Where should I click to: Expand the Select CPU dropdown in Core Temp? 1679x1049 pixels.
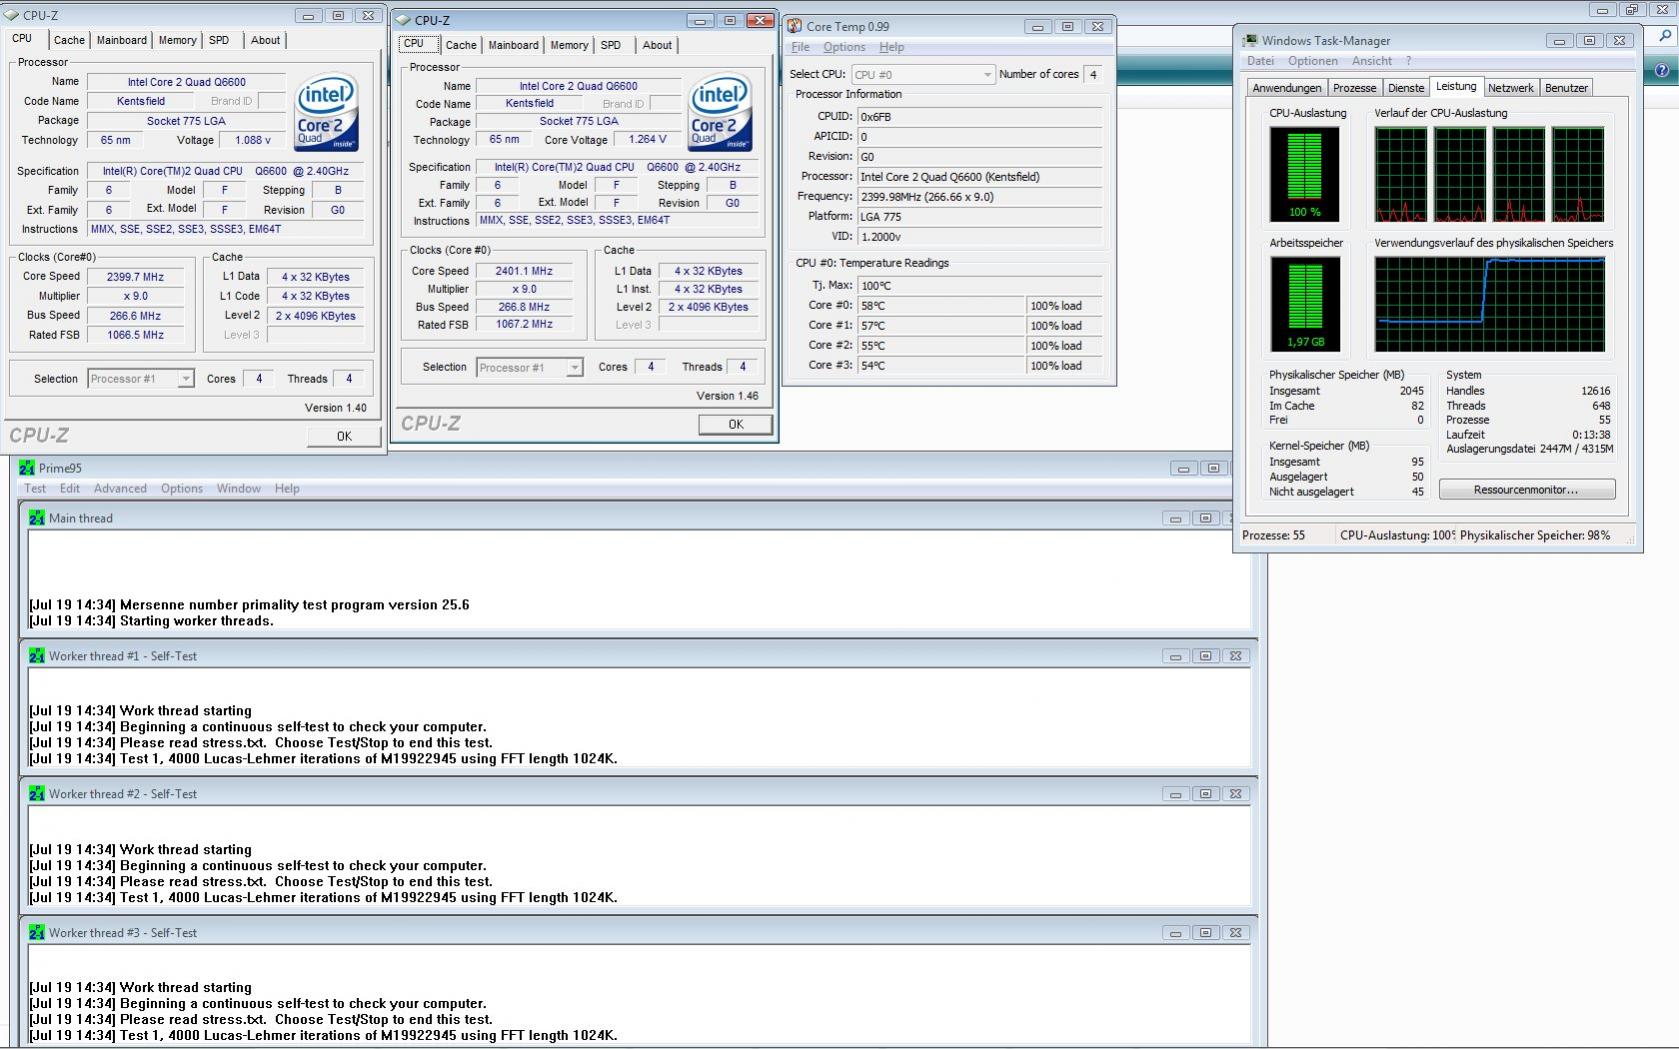tap(987, 74)
